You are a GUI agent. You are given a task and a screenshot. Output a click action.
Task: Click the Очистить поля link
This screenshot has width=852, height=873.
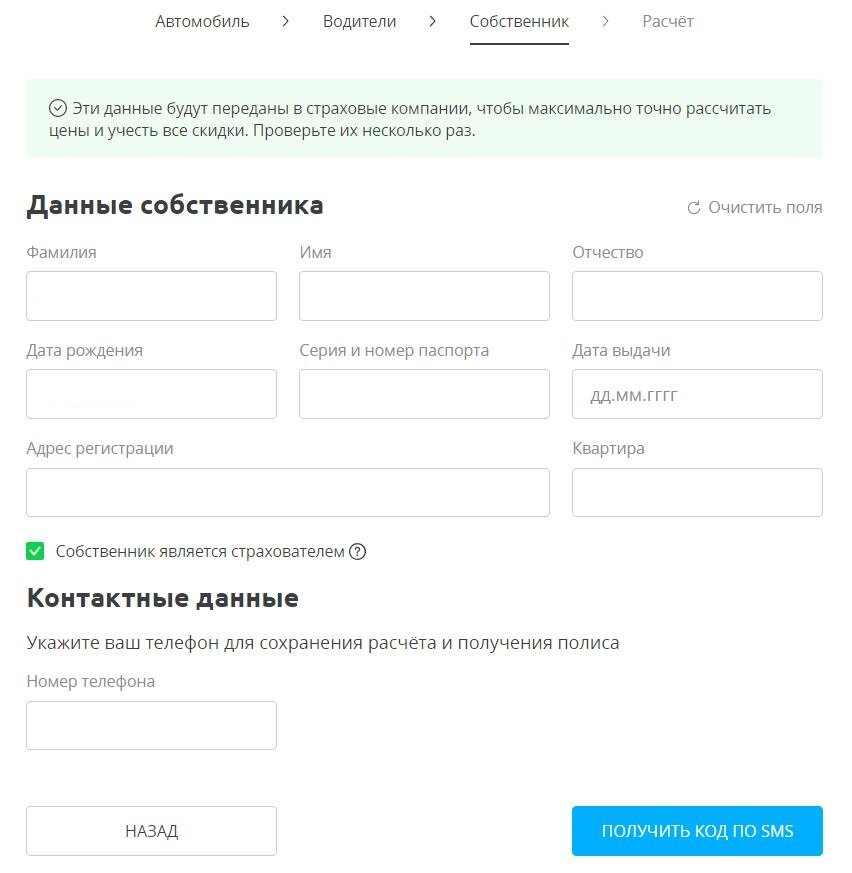pos(765,207)
